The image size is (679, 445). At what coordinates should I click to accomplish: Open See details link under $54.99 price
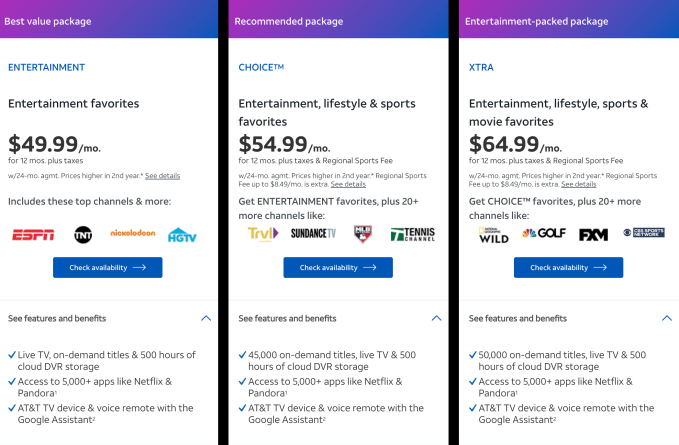pos(348,184)
